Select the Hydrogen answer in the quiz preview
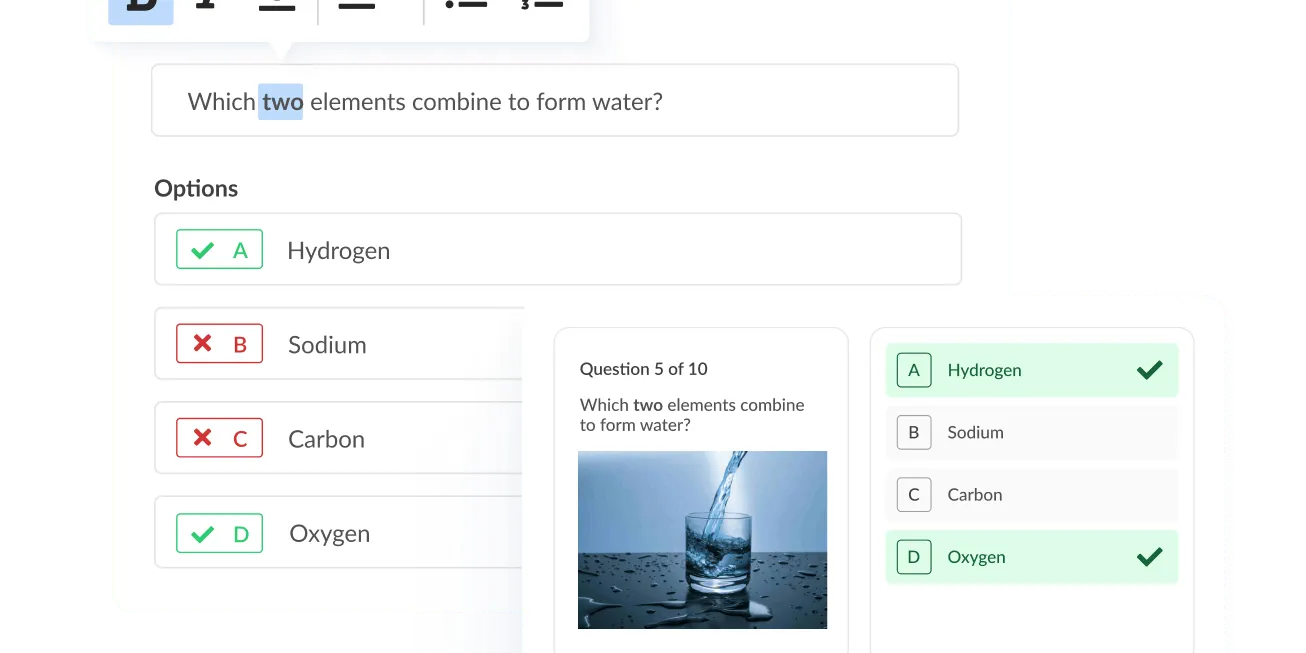1306x653 pixels. 1031,370
